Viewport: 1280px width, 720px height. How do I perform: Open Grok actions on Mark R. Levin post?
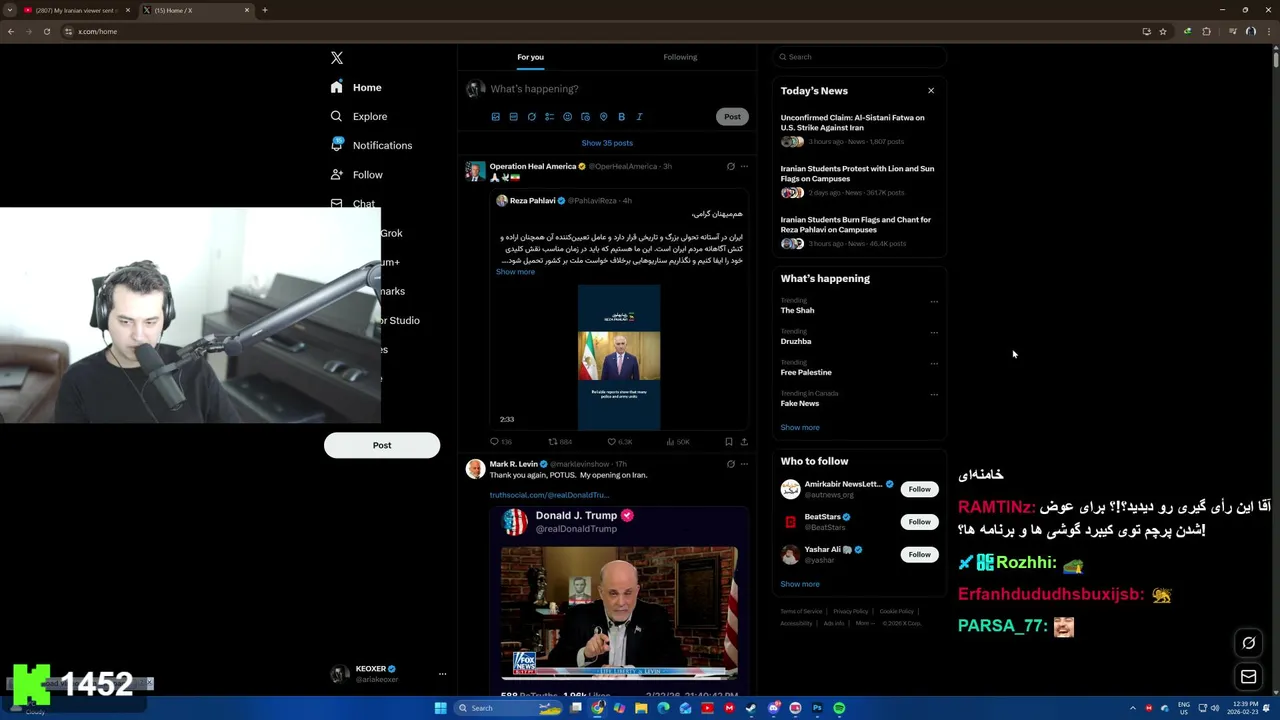tap(730, 464)
